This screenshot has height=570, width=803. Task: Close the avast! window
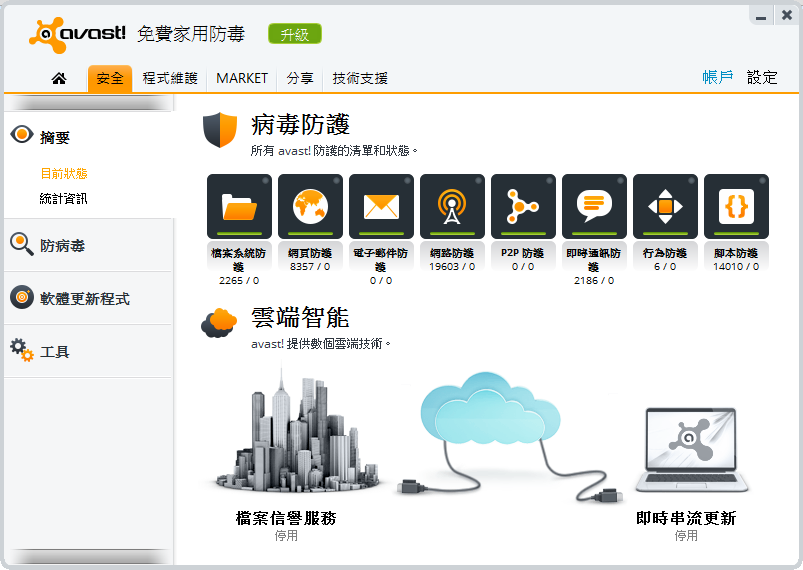787,15
